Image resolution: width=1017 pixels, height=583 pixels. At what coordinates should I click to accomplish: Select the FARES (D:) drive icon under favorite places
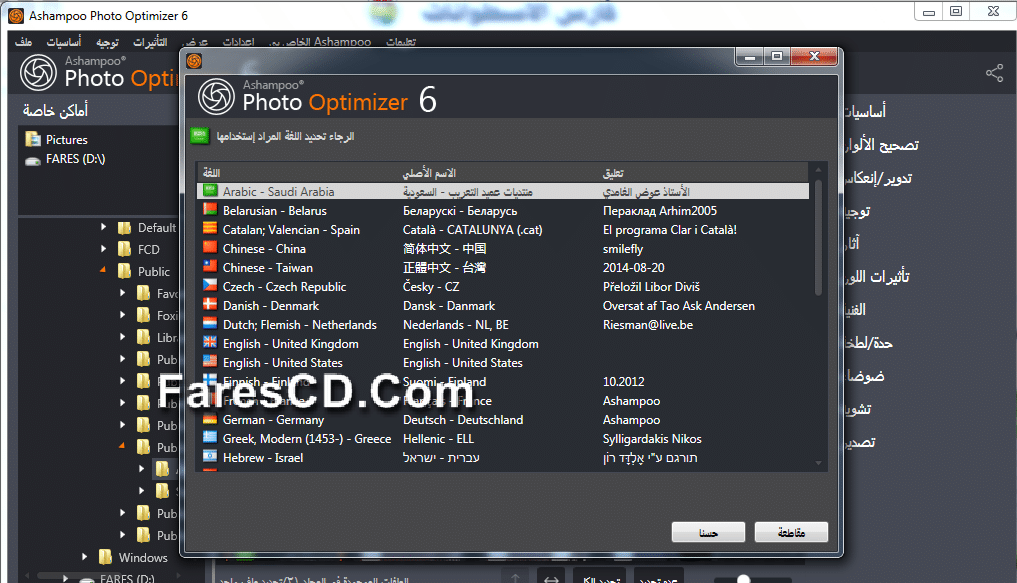32,160
